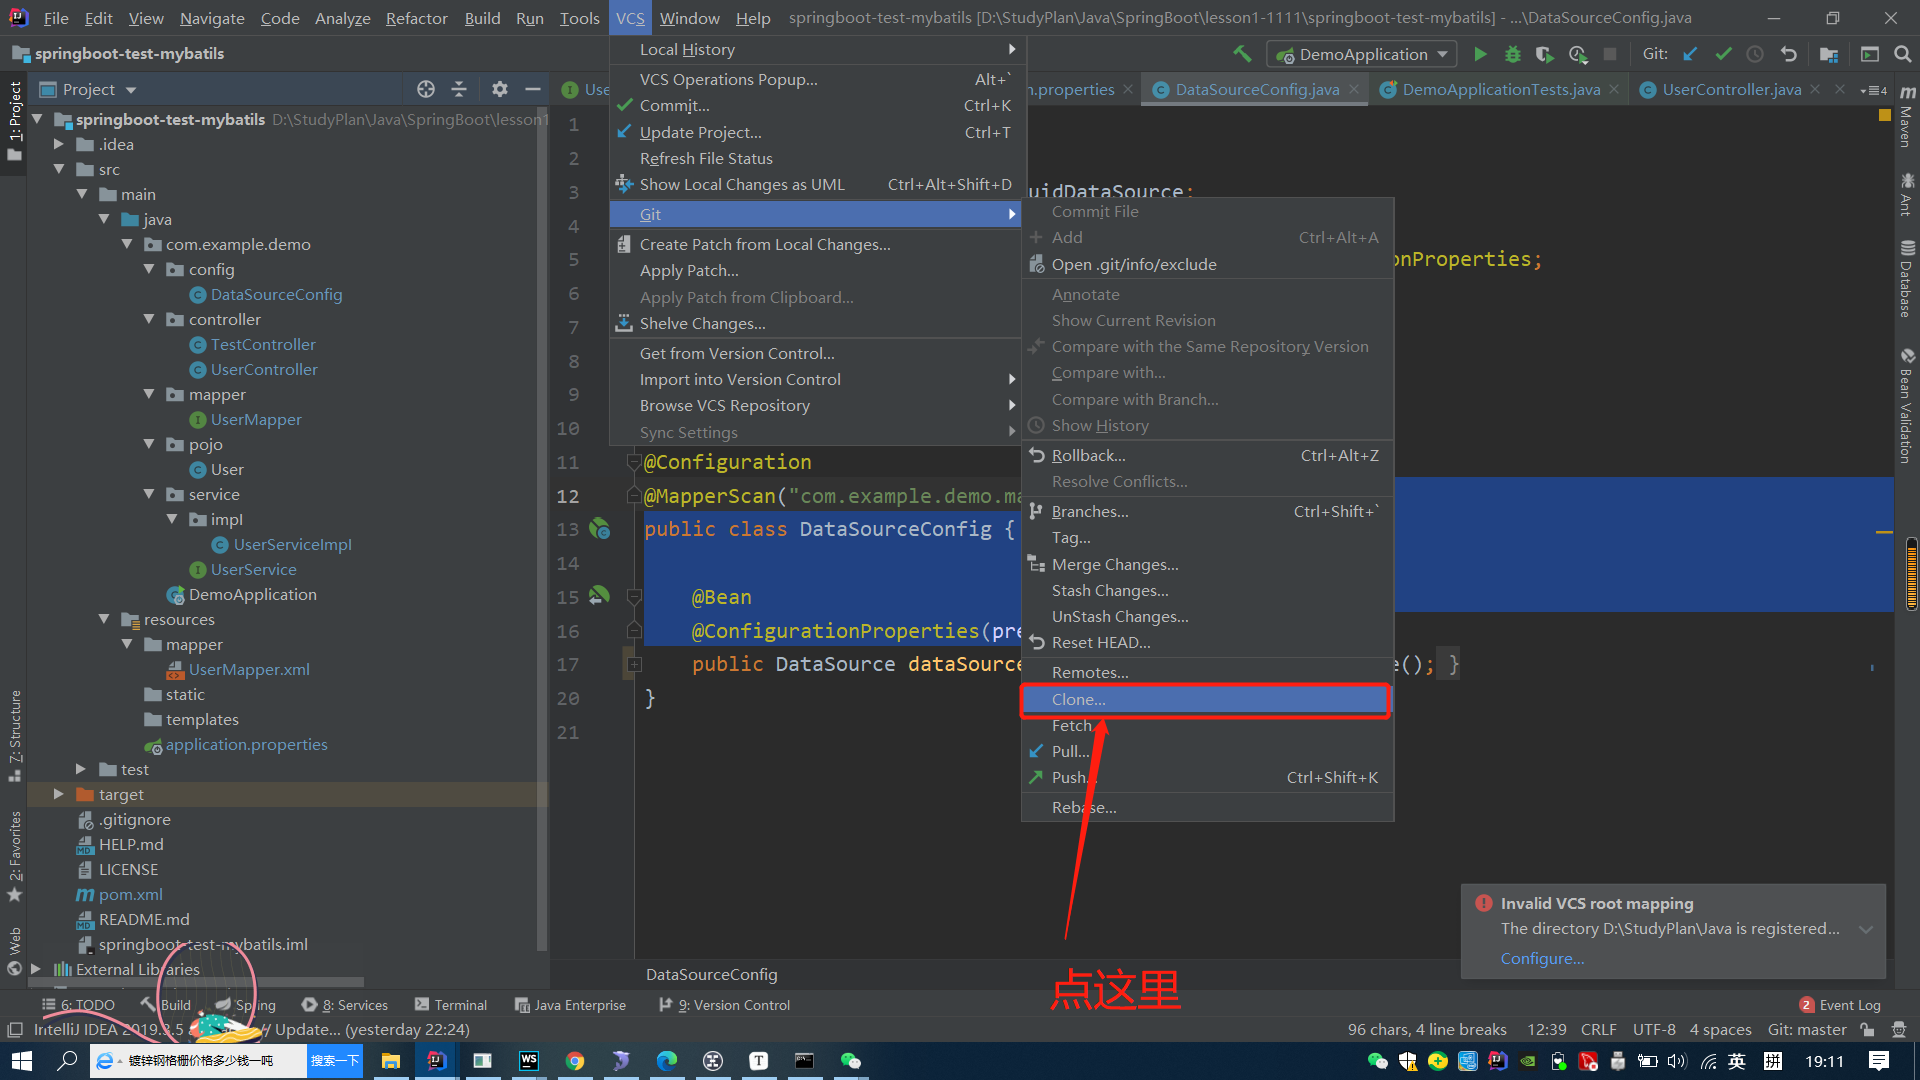Open the Database tool window
The height and width of the screenshot is (1080, 1920).
tap(1907, 279)
